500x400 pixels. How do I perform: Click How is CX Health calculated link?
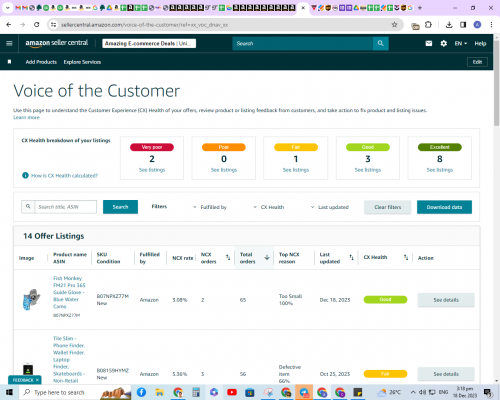click(64, 175)
